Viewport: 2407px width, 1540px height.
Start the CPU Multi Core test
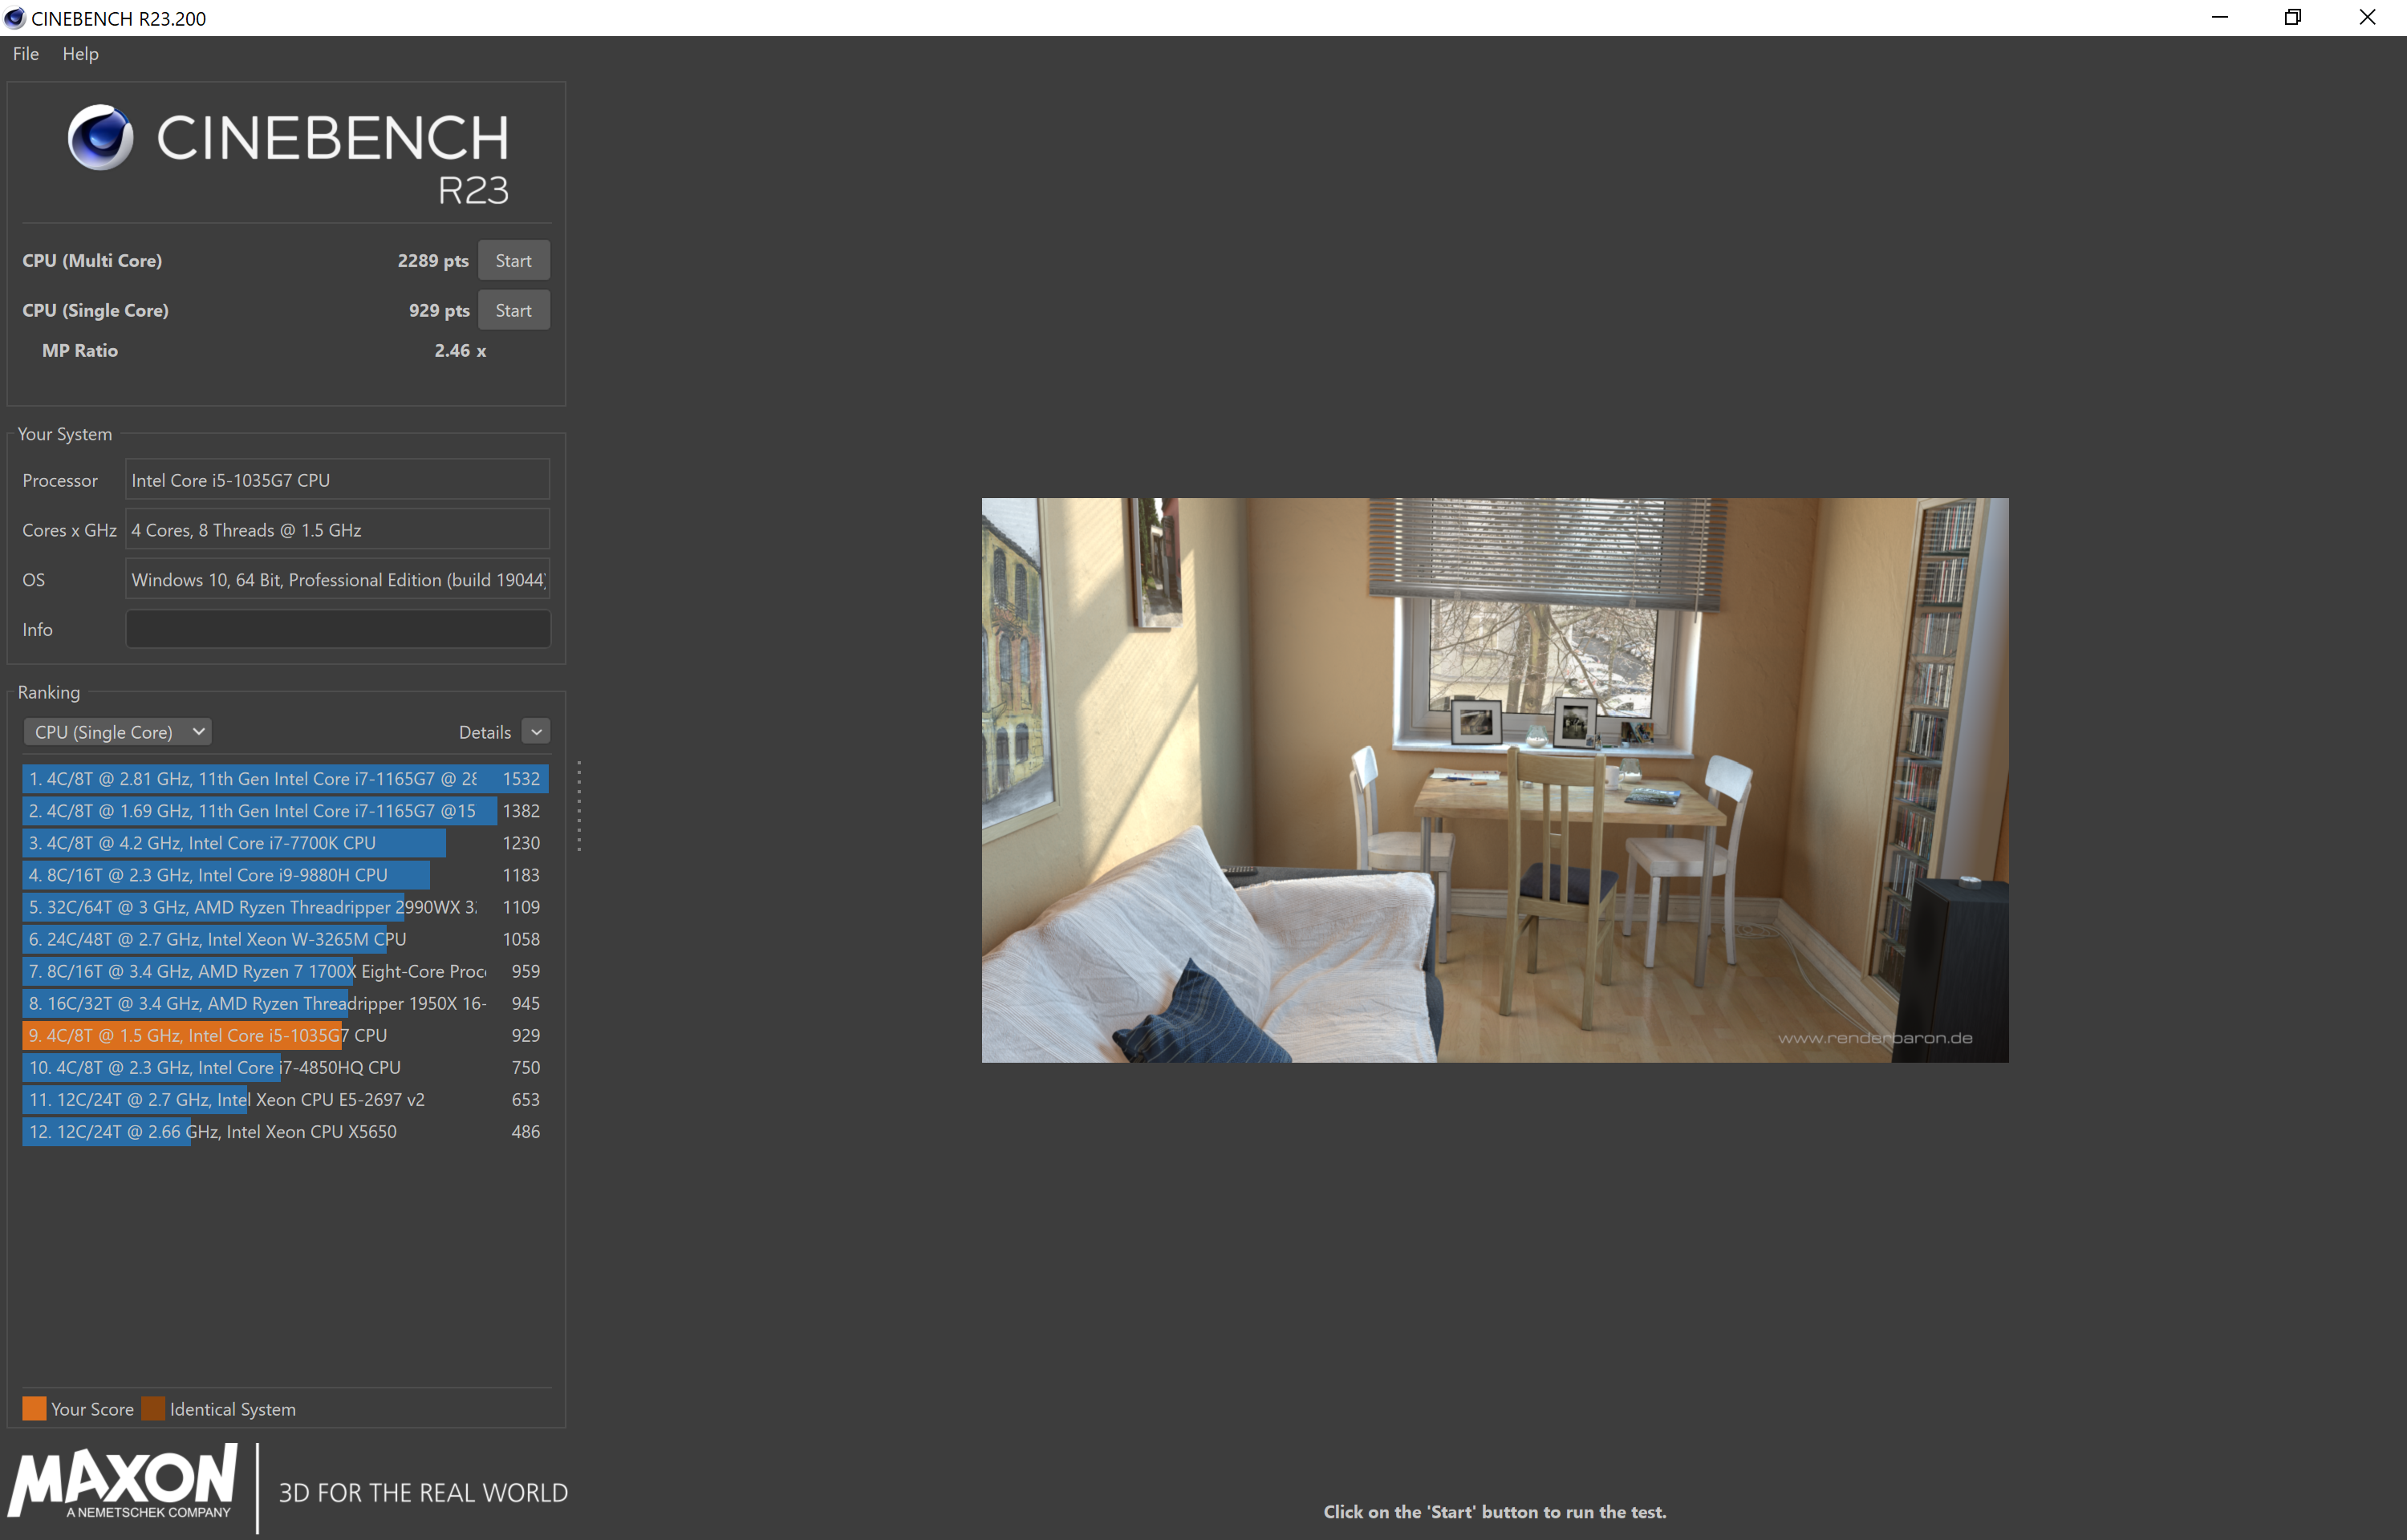click(x=513, y=260)
